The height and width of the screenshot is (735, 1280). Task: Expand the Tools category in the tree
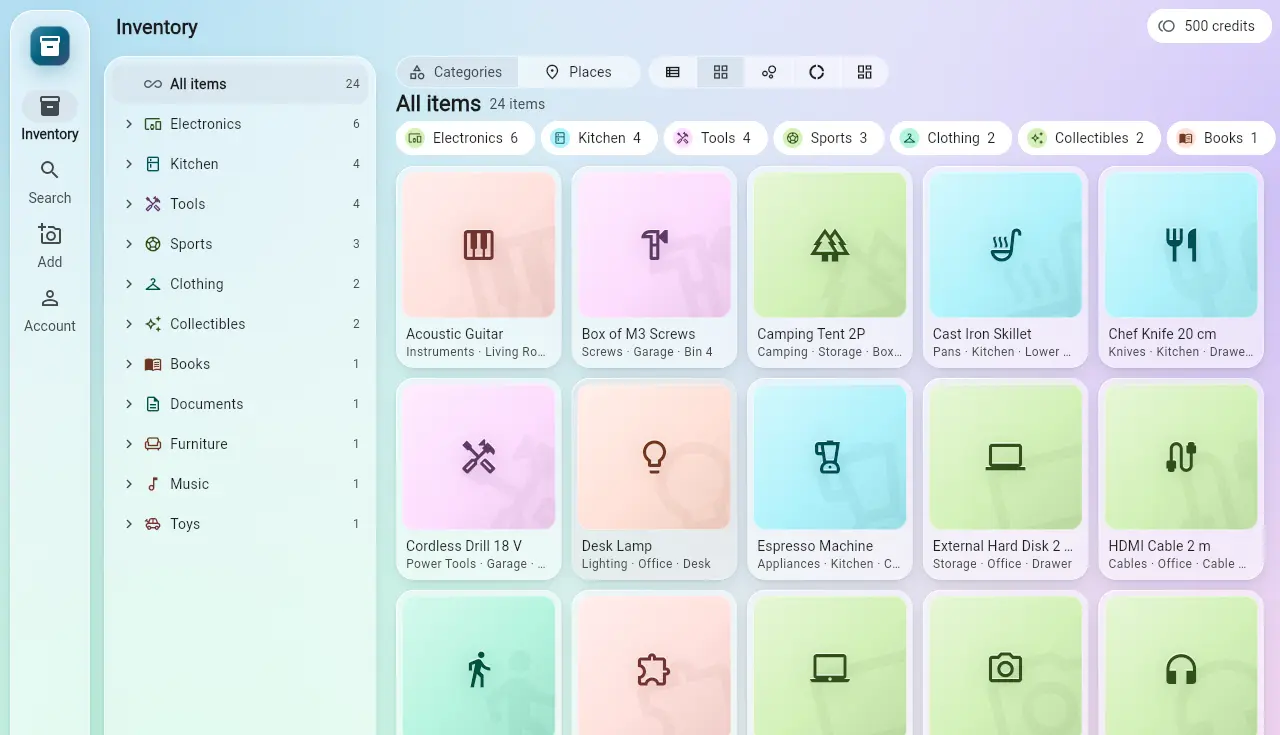point(129,204)
